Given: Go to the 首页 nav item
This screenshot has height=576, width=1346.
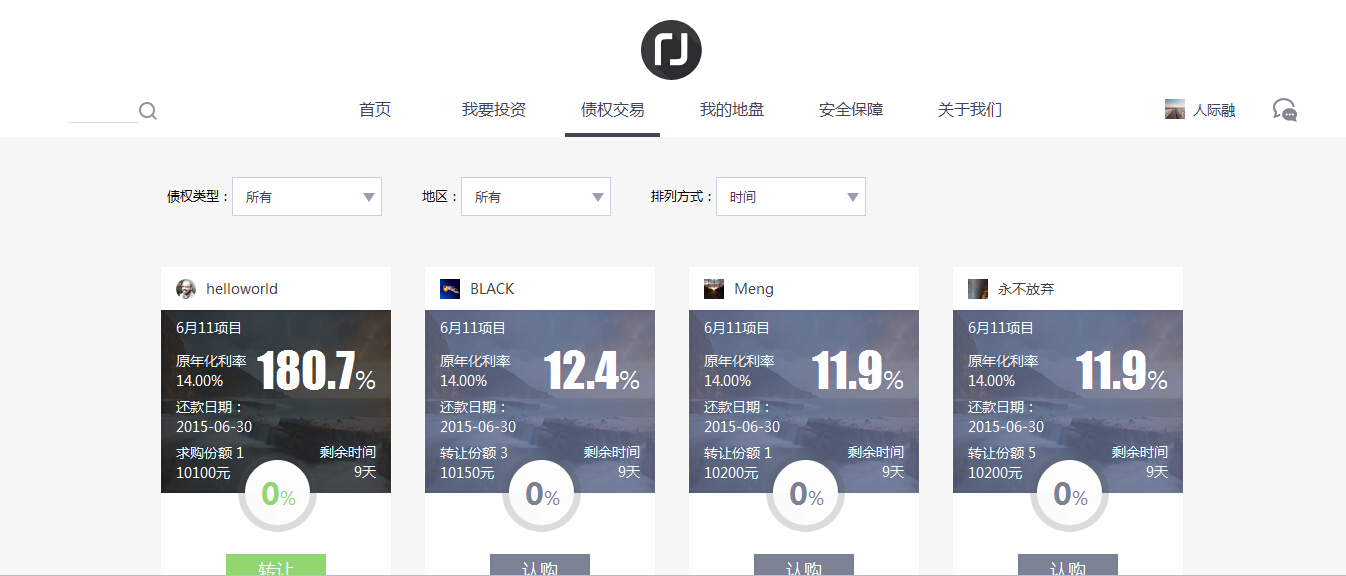Looking at the screenshot, I should pyautogui.click(x=375, y=110).
